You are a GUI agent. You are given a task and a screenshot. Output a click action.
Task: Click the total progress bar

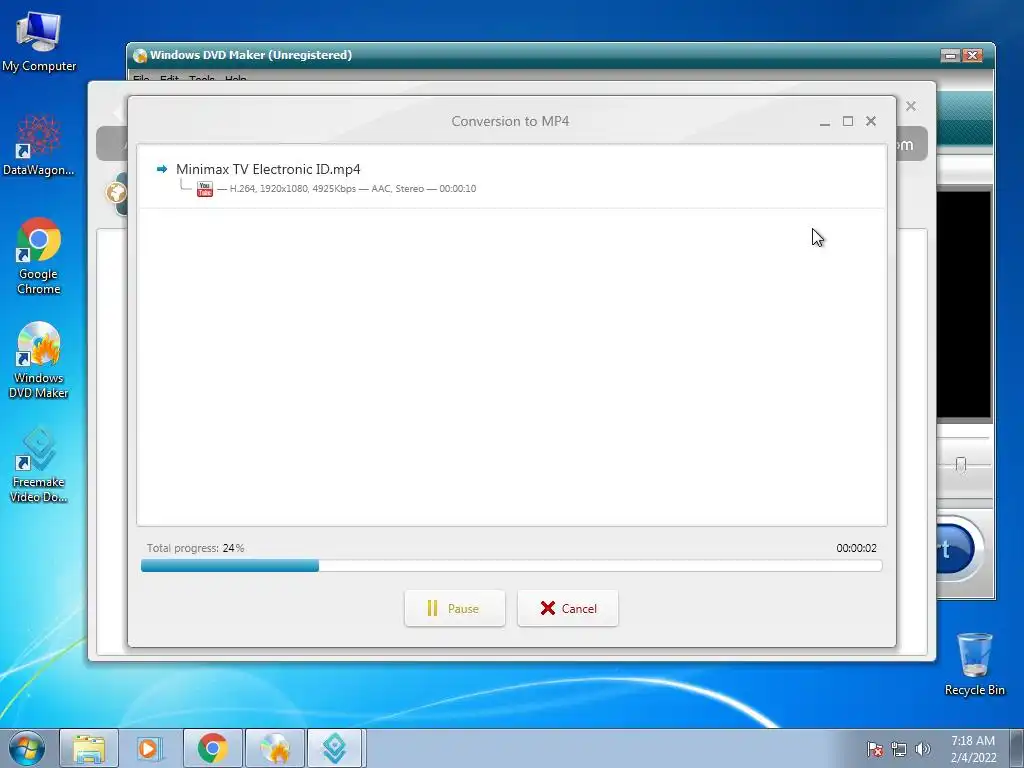(x=511, y=566)
